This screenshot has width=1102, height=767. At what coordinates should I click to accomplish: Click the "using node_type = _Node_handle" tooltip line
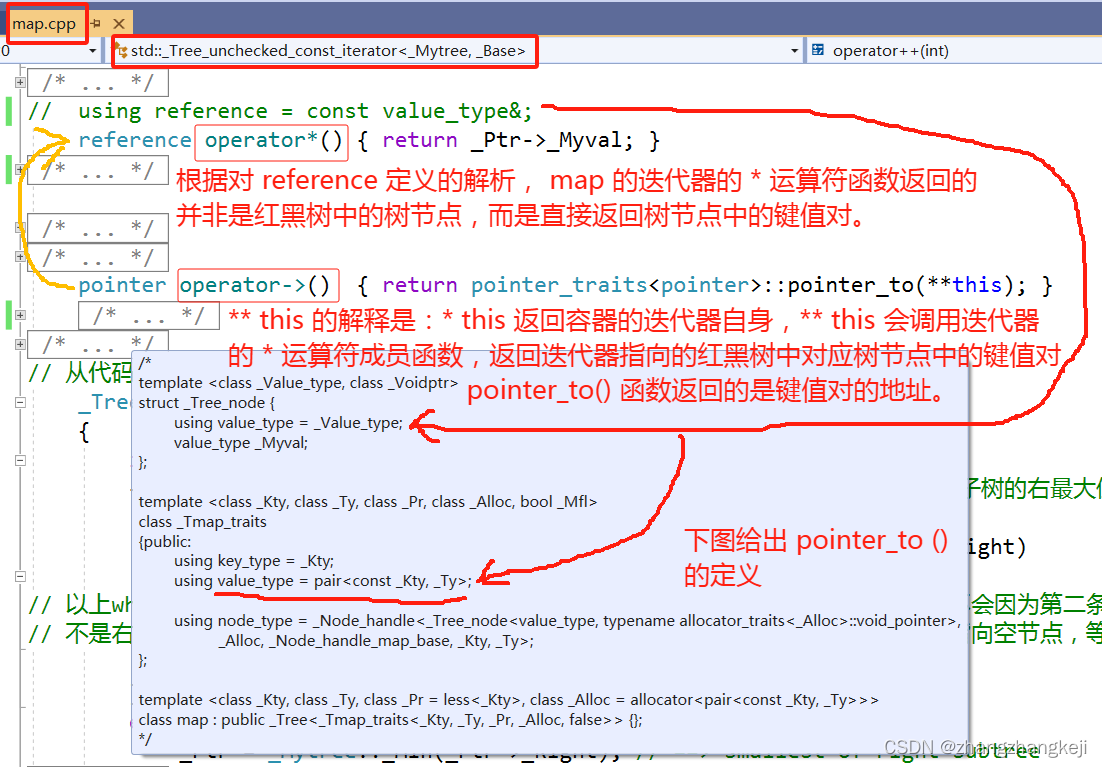click(566, 621)
